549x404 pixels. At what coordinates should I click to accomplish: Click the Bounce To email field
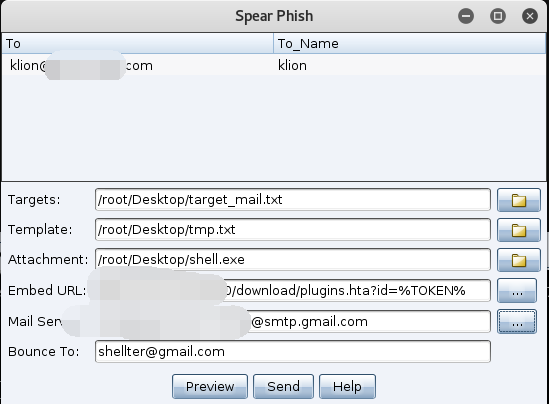point(293,351)
